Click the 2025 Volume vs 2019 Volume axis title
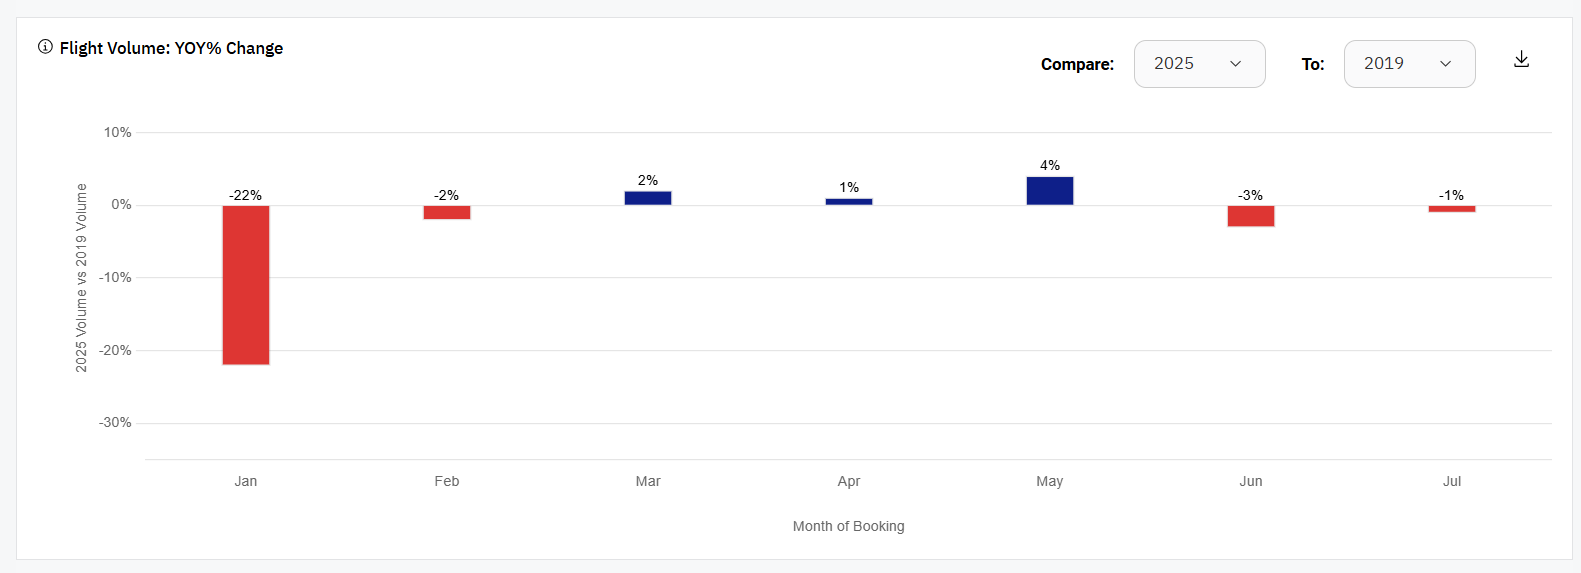Screen dimensions: 1581x573 click(81, 278)
